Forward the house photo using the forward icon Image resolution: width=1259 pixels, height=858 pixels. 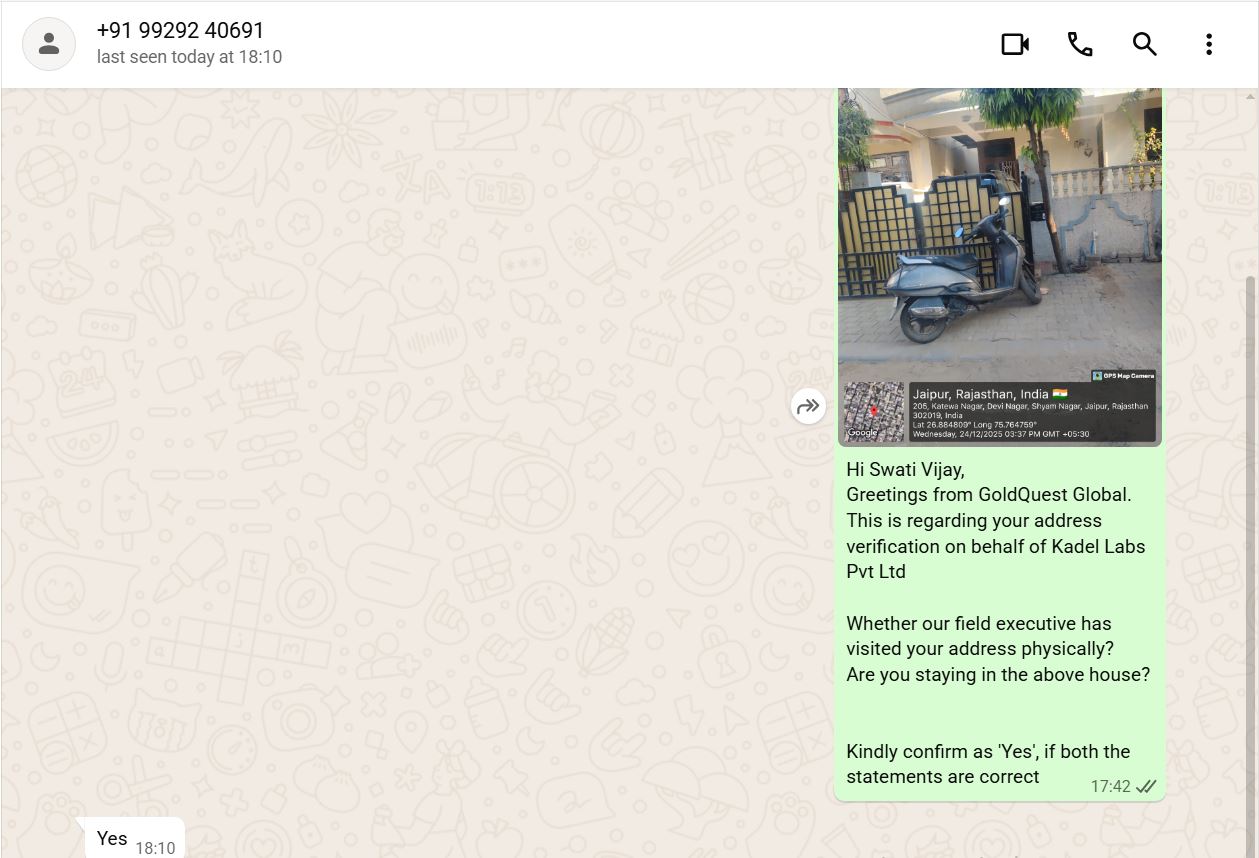click(x=808, y=406)
